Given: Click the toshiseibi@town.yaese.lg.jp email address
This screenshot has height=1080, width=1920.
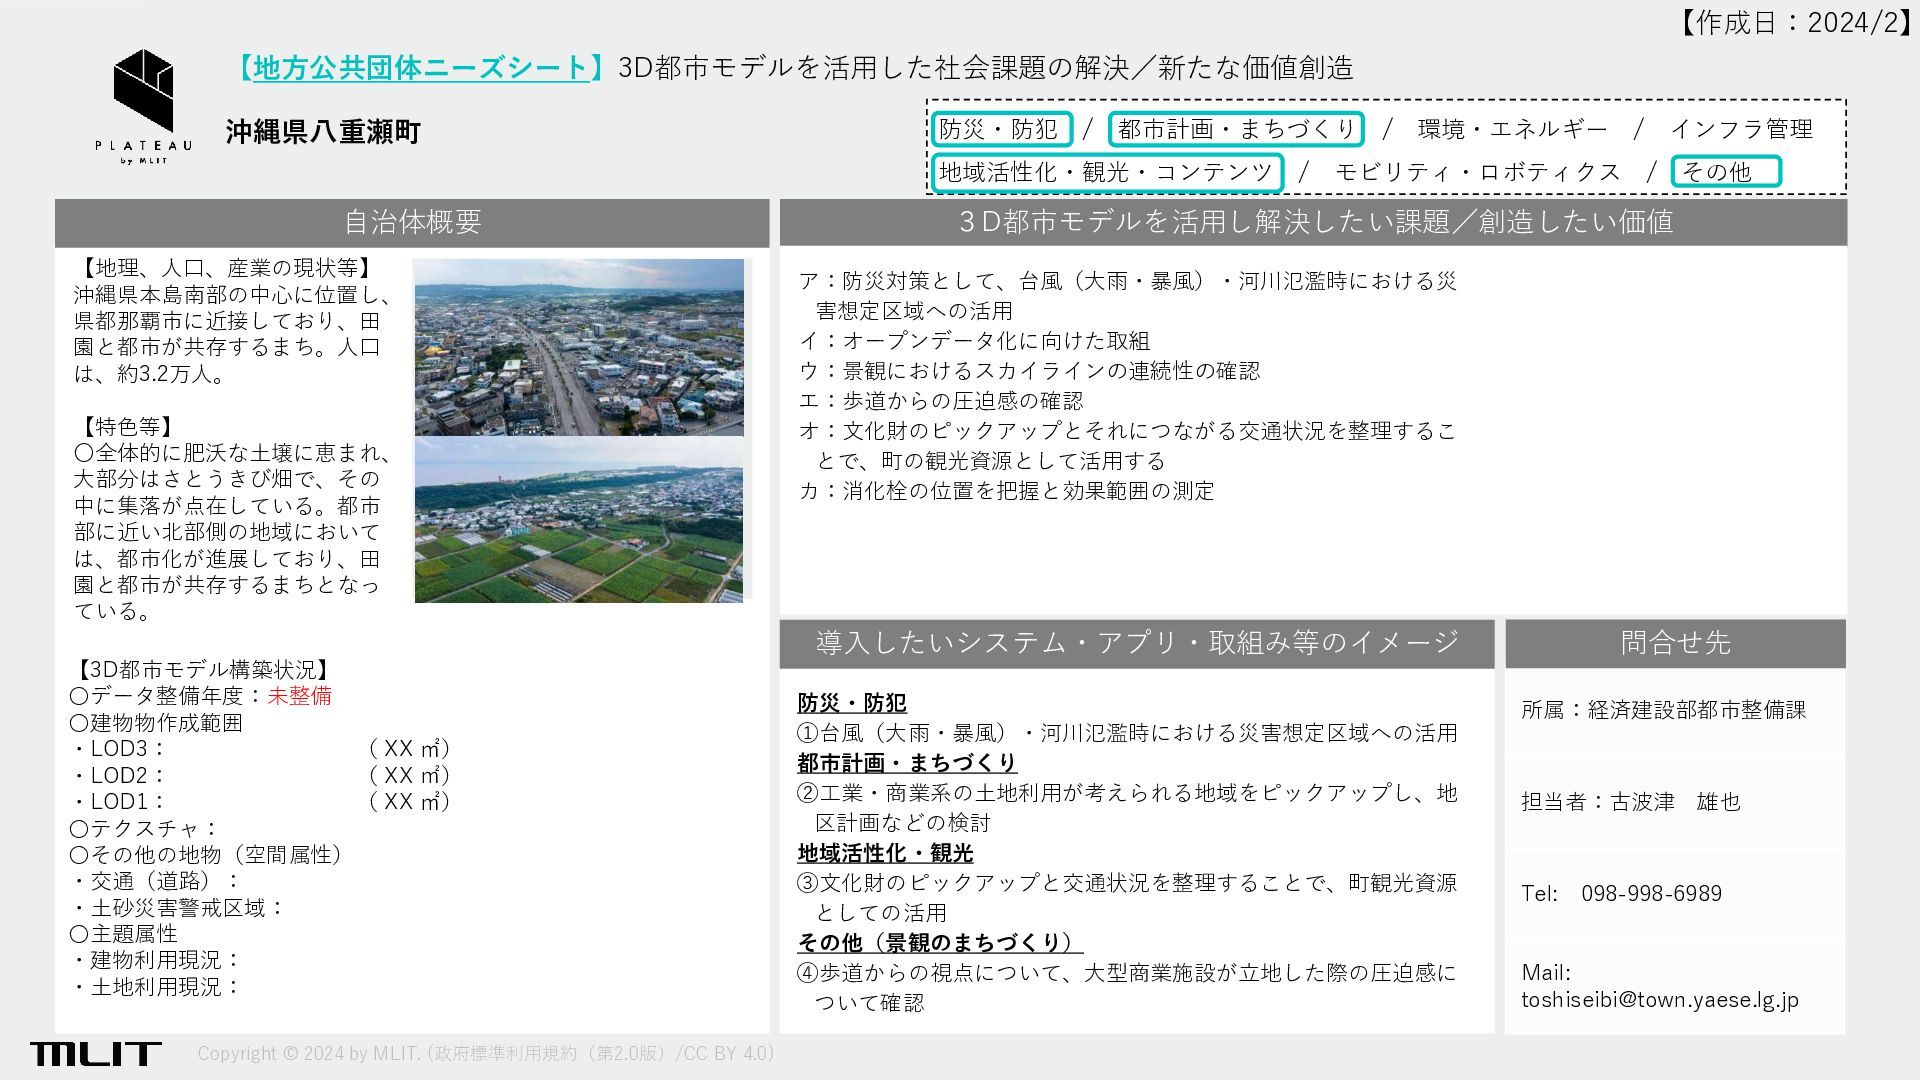Looking at the screenshot, I should coord(1659,999).
